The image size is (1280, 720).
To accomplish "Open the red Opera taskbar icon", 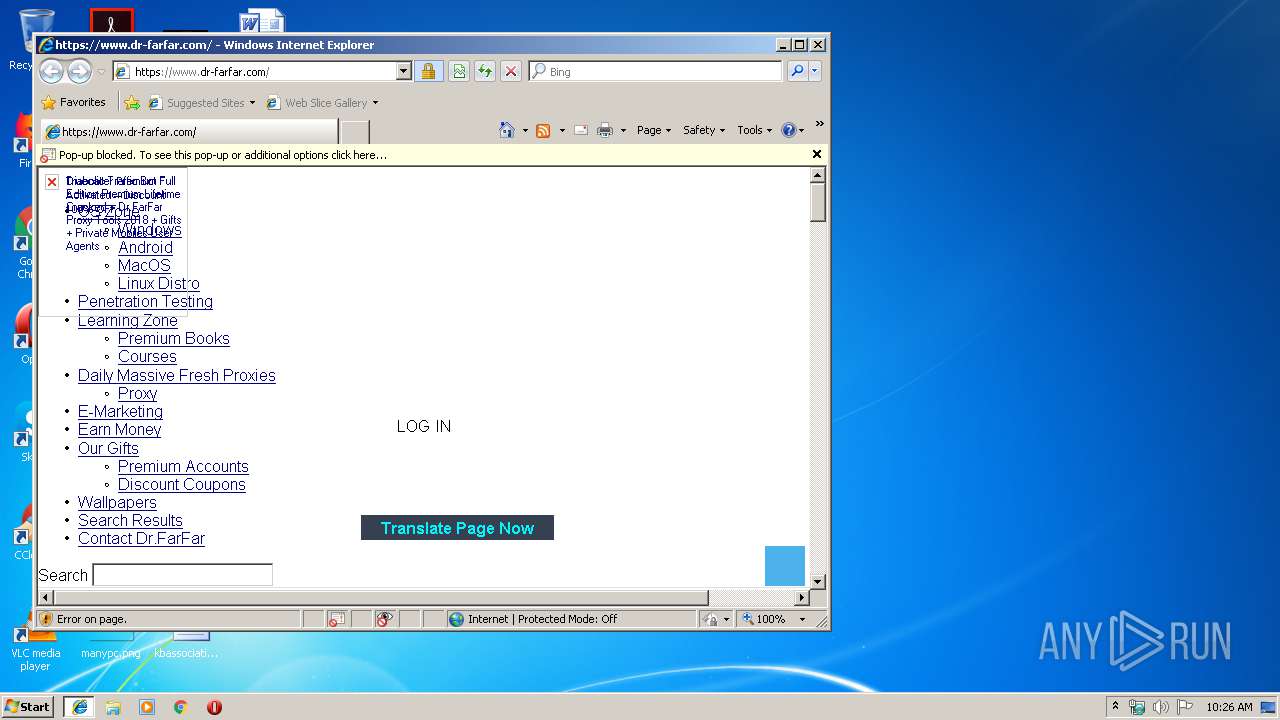I will (214, 707).
